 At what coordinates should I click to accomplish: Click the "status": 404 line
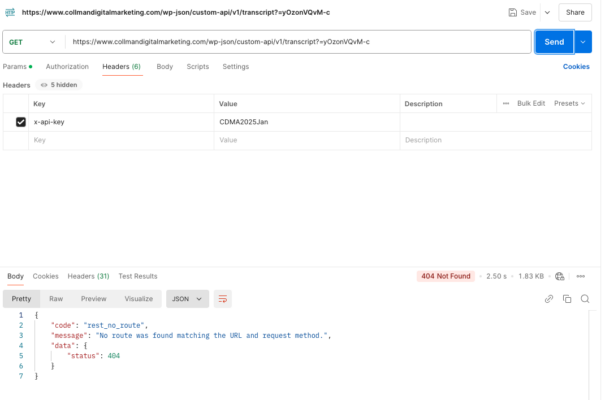pos(93,356)
